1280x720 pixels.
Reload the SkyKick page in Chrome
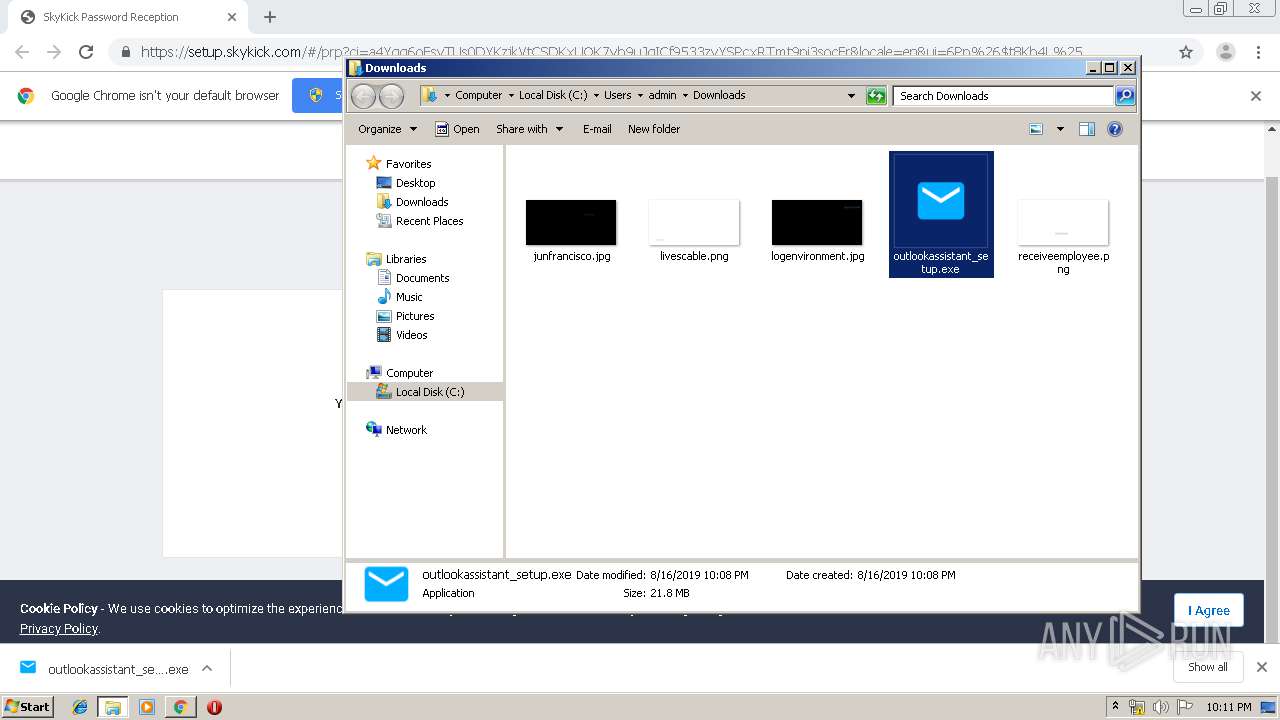point(86,52)
